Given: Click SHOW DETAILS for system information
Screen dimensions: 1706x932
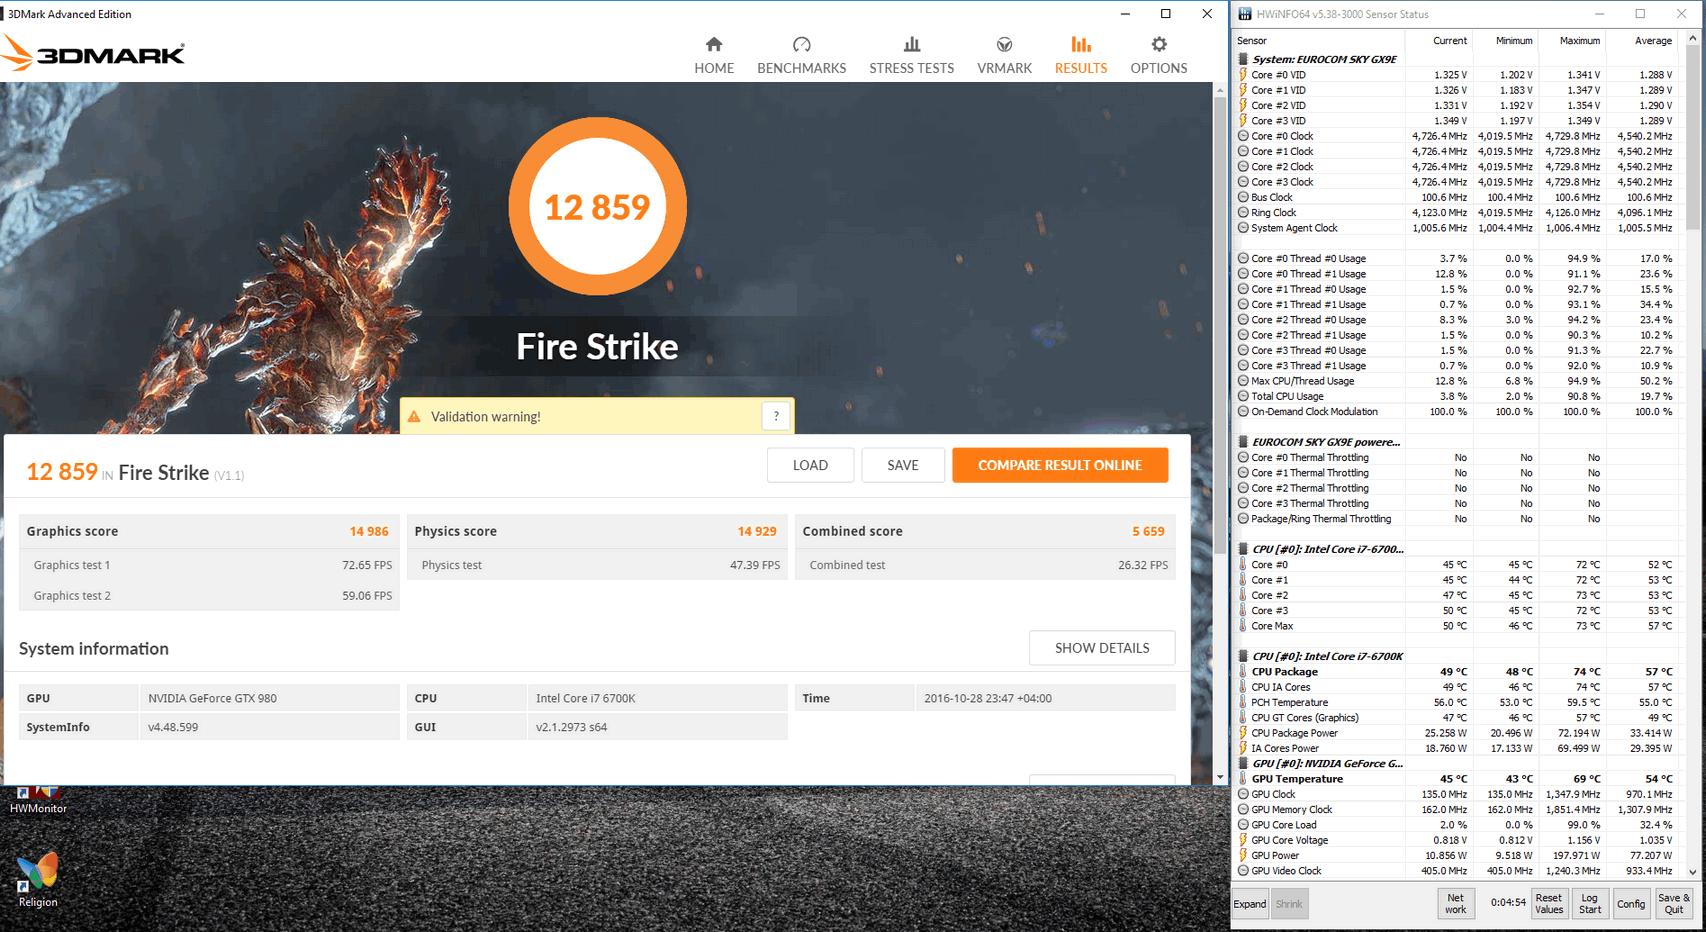Looking at the screenshot, I should 1102,648.
